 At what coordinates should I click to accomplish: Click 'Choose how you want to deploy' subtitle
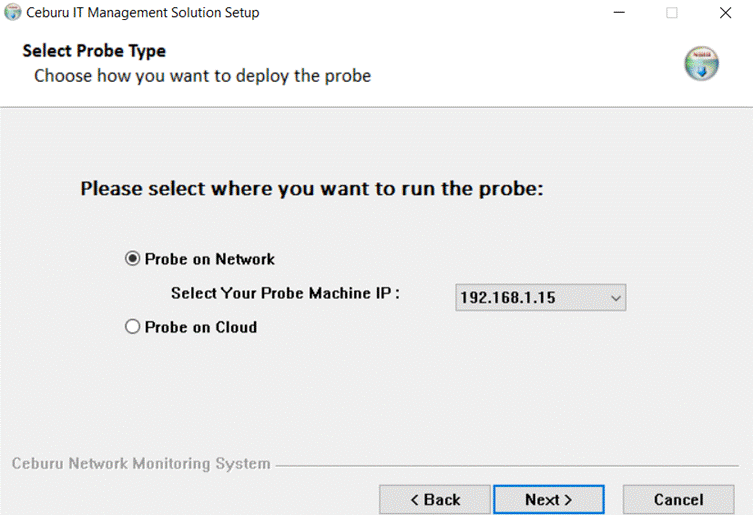203,76
